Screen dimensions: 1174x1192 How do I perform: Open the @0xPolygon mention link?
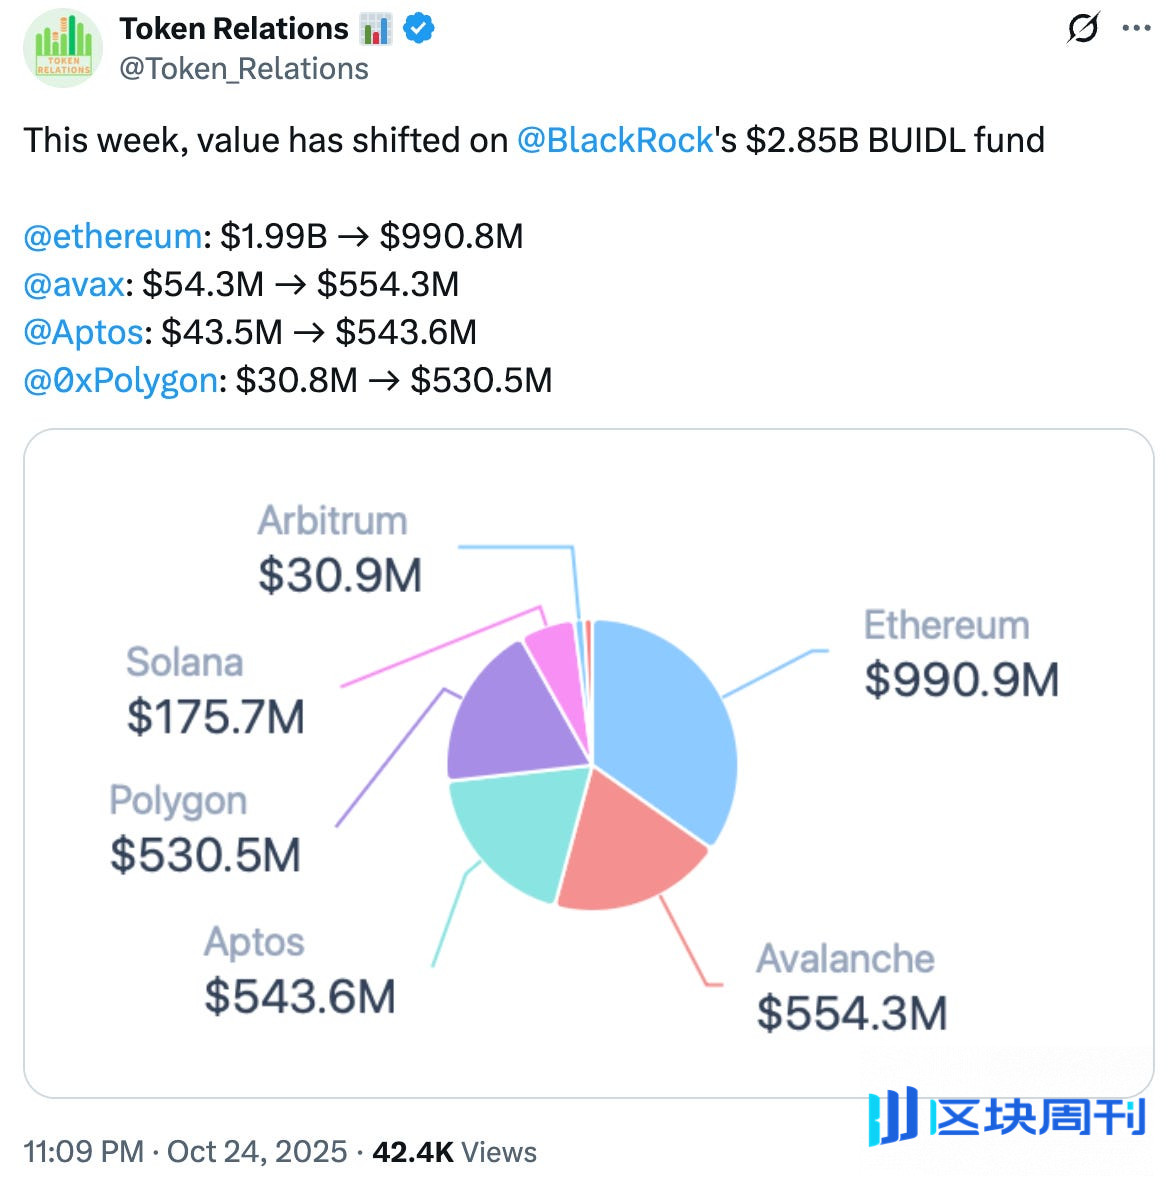[x=120, y=380]
